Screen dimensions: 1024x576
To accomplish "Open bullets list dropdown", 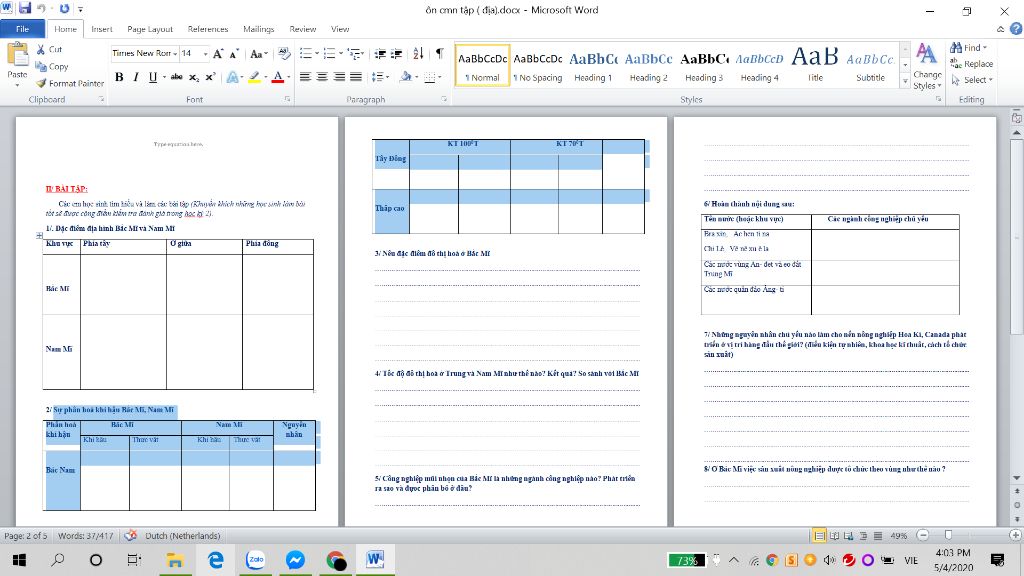I will (317, 54).
